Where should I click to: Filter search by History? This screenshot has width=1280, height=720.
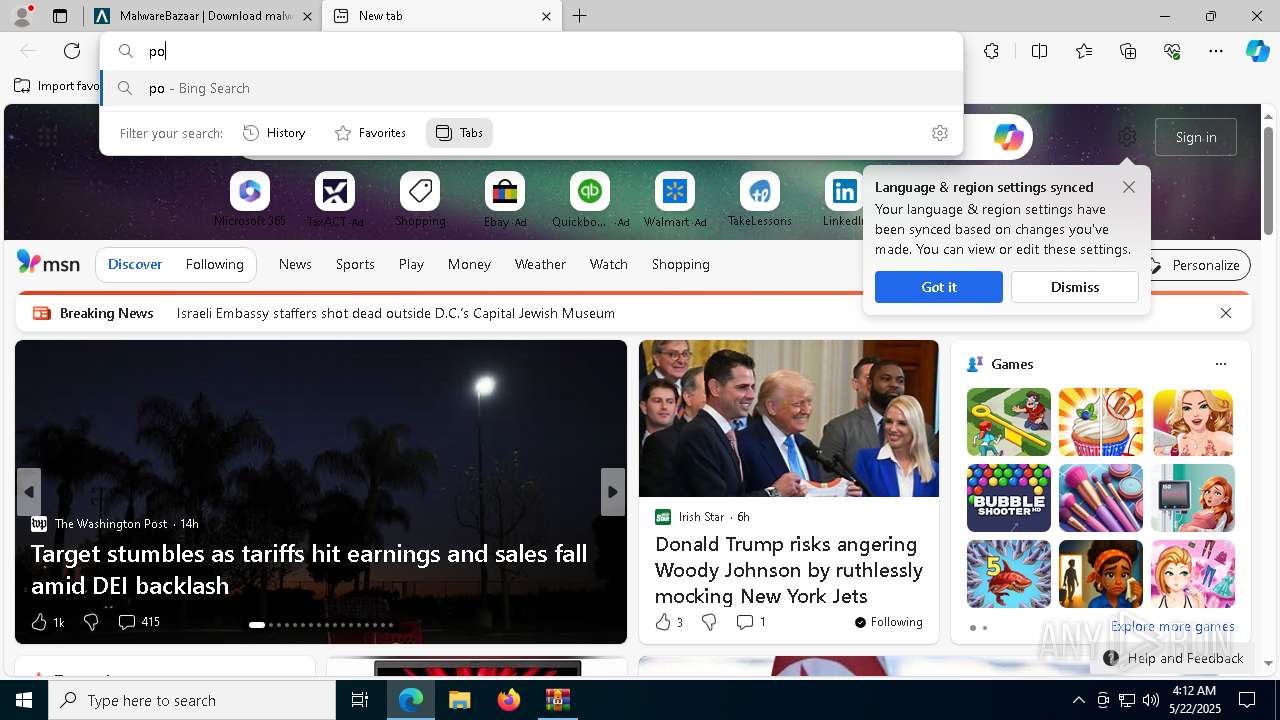coord(274,133)
